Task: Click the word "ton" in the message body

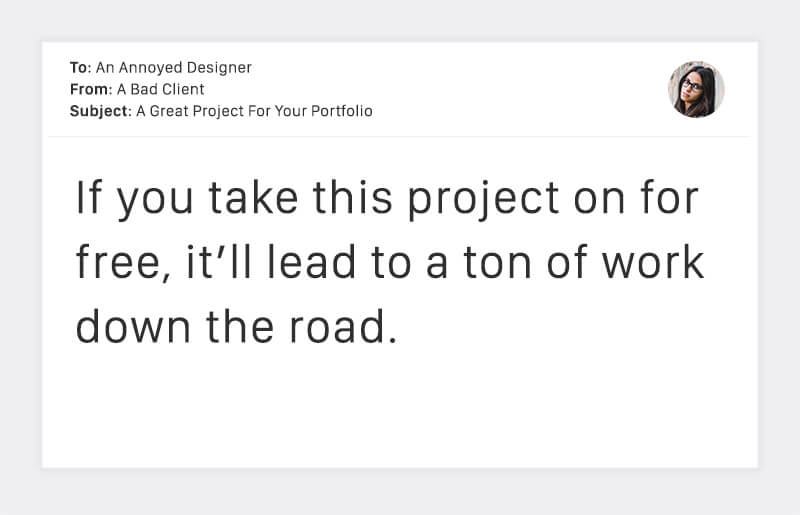Action: 496,264
